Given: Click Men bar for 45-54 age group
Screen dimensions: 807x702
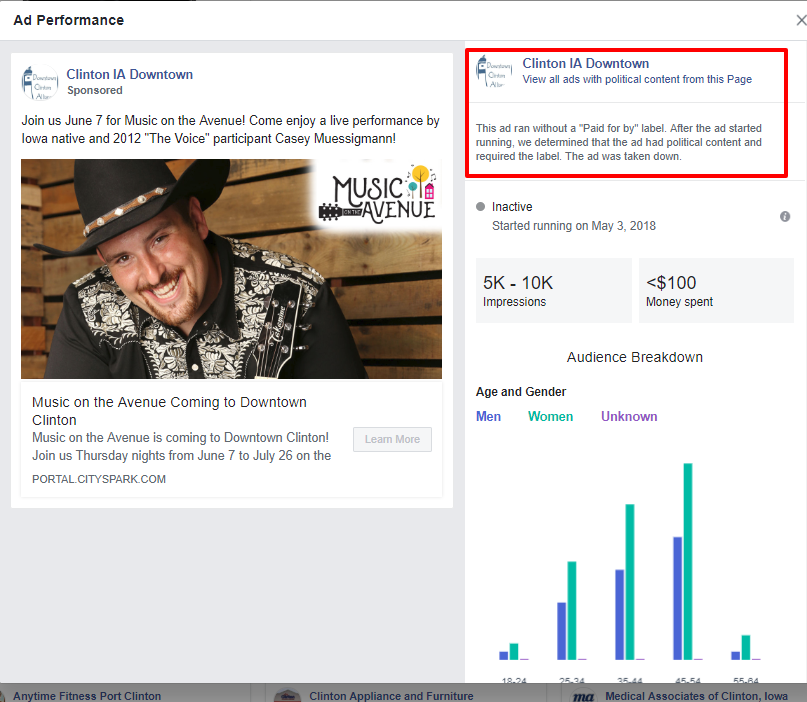Looking at the screenshot, I should tap(677, 599).
